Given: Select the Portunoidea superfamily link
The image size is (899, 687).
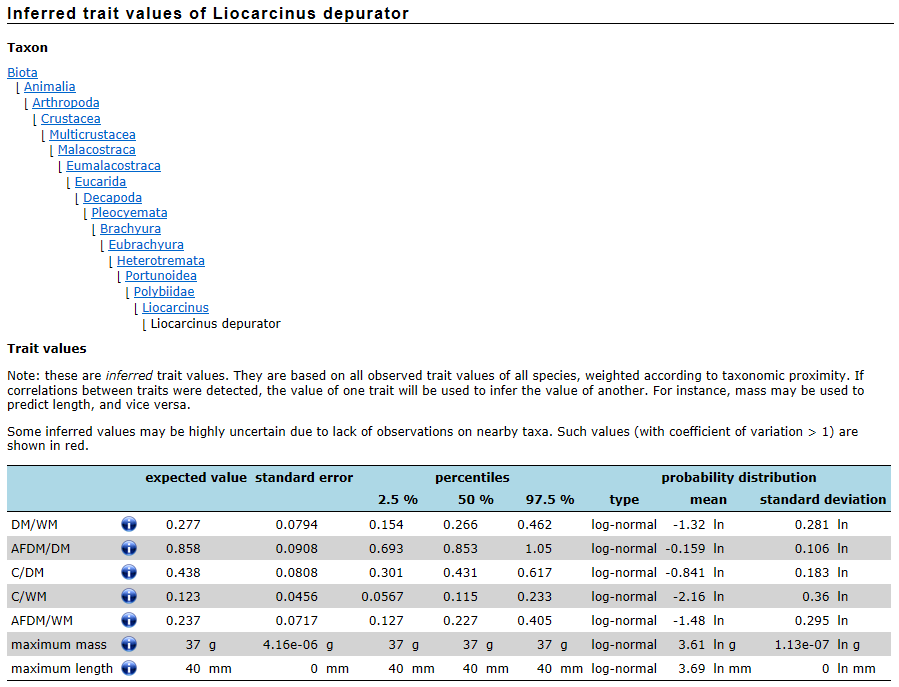Looking at the screenshot, I should coord(160,276).
